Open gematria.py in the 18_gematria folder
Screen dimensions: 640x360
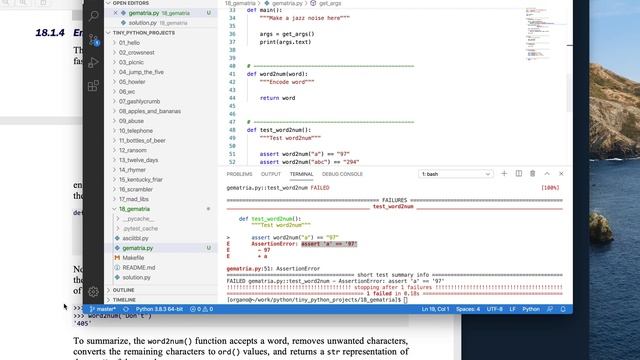(161, 248)
